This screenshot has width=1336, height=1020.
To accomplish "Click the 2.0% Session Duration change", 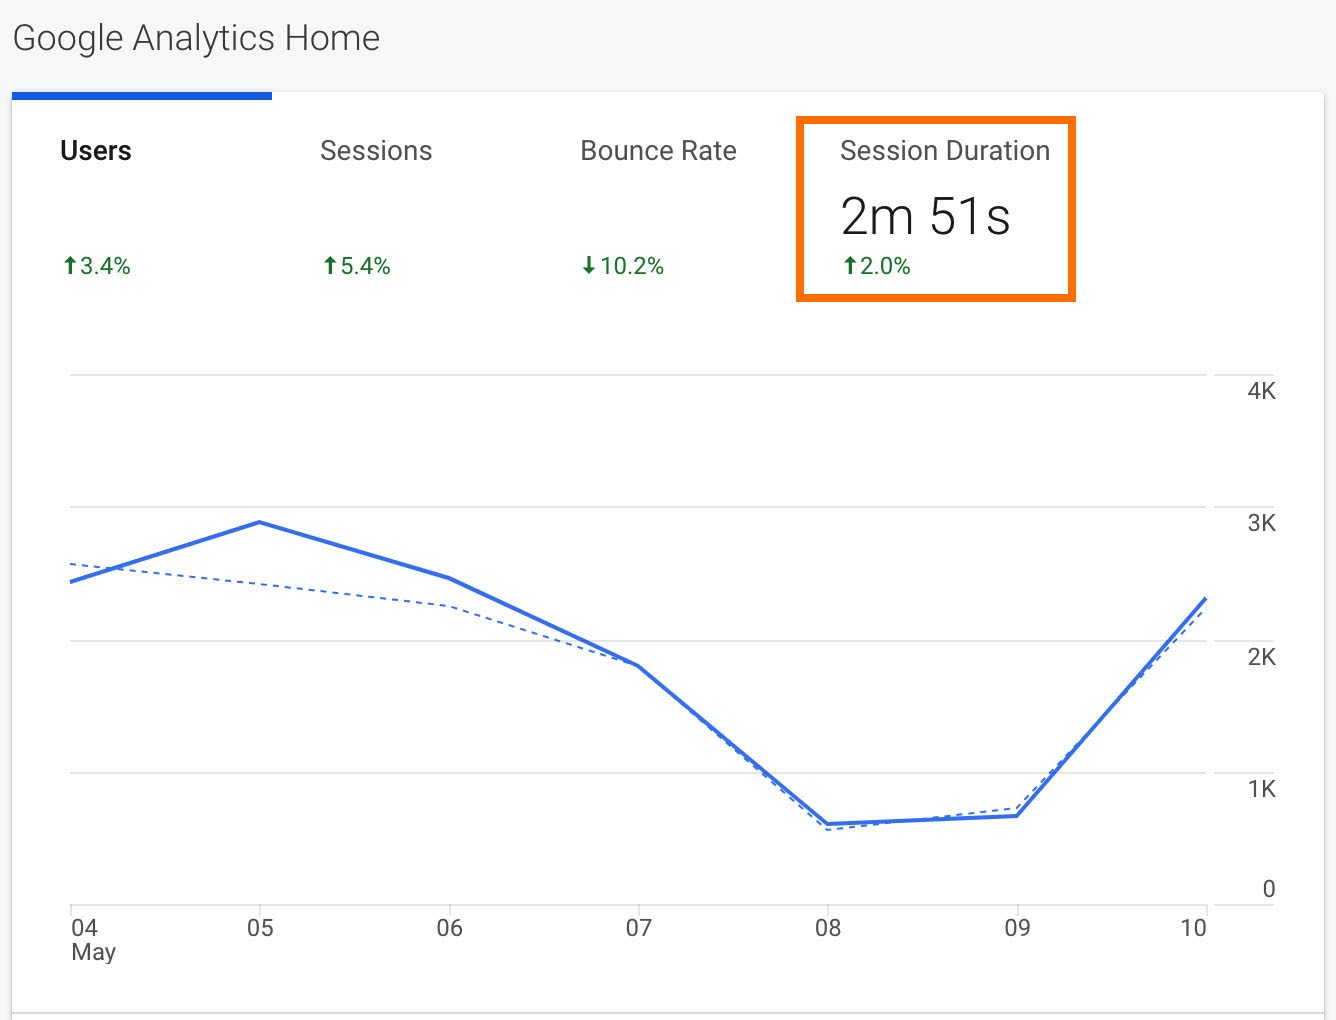I will click(x=876, y=266).
